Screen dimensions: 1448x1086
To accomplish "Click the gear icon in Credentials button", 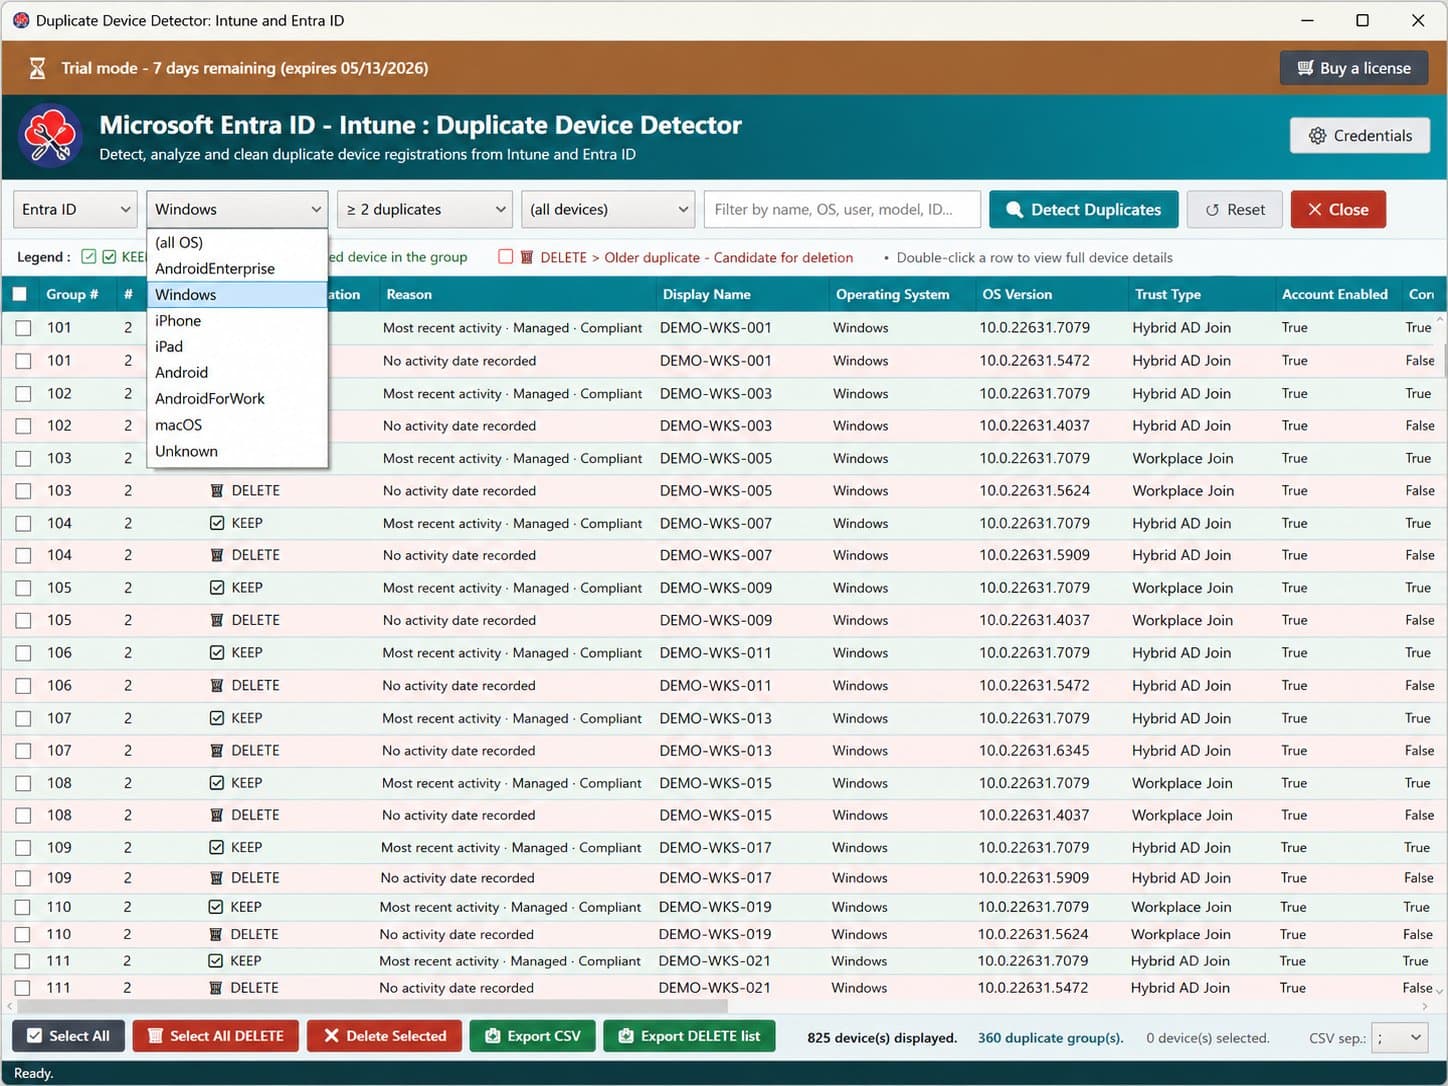I will 1318,136.
